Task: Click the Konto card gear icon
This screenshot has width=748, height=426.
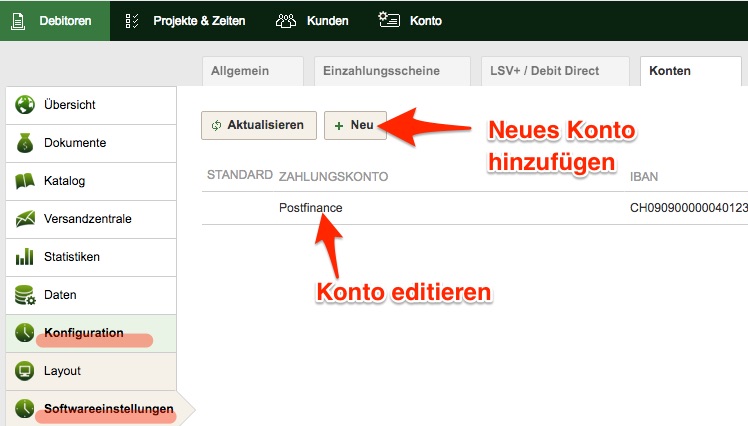Action: [x=389, y=20]
